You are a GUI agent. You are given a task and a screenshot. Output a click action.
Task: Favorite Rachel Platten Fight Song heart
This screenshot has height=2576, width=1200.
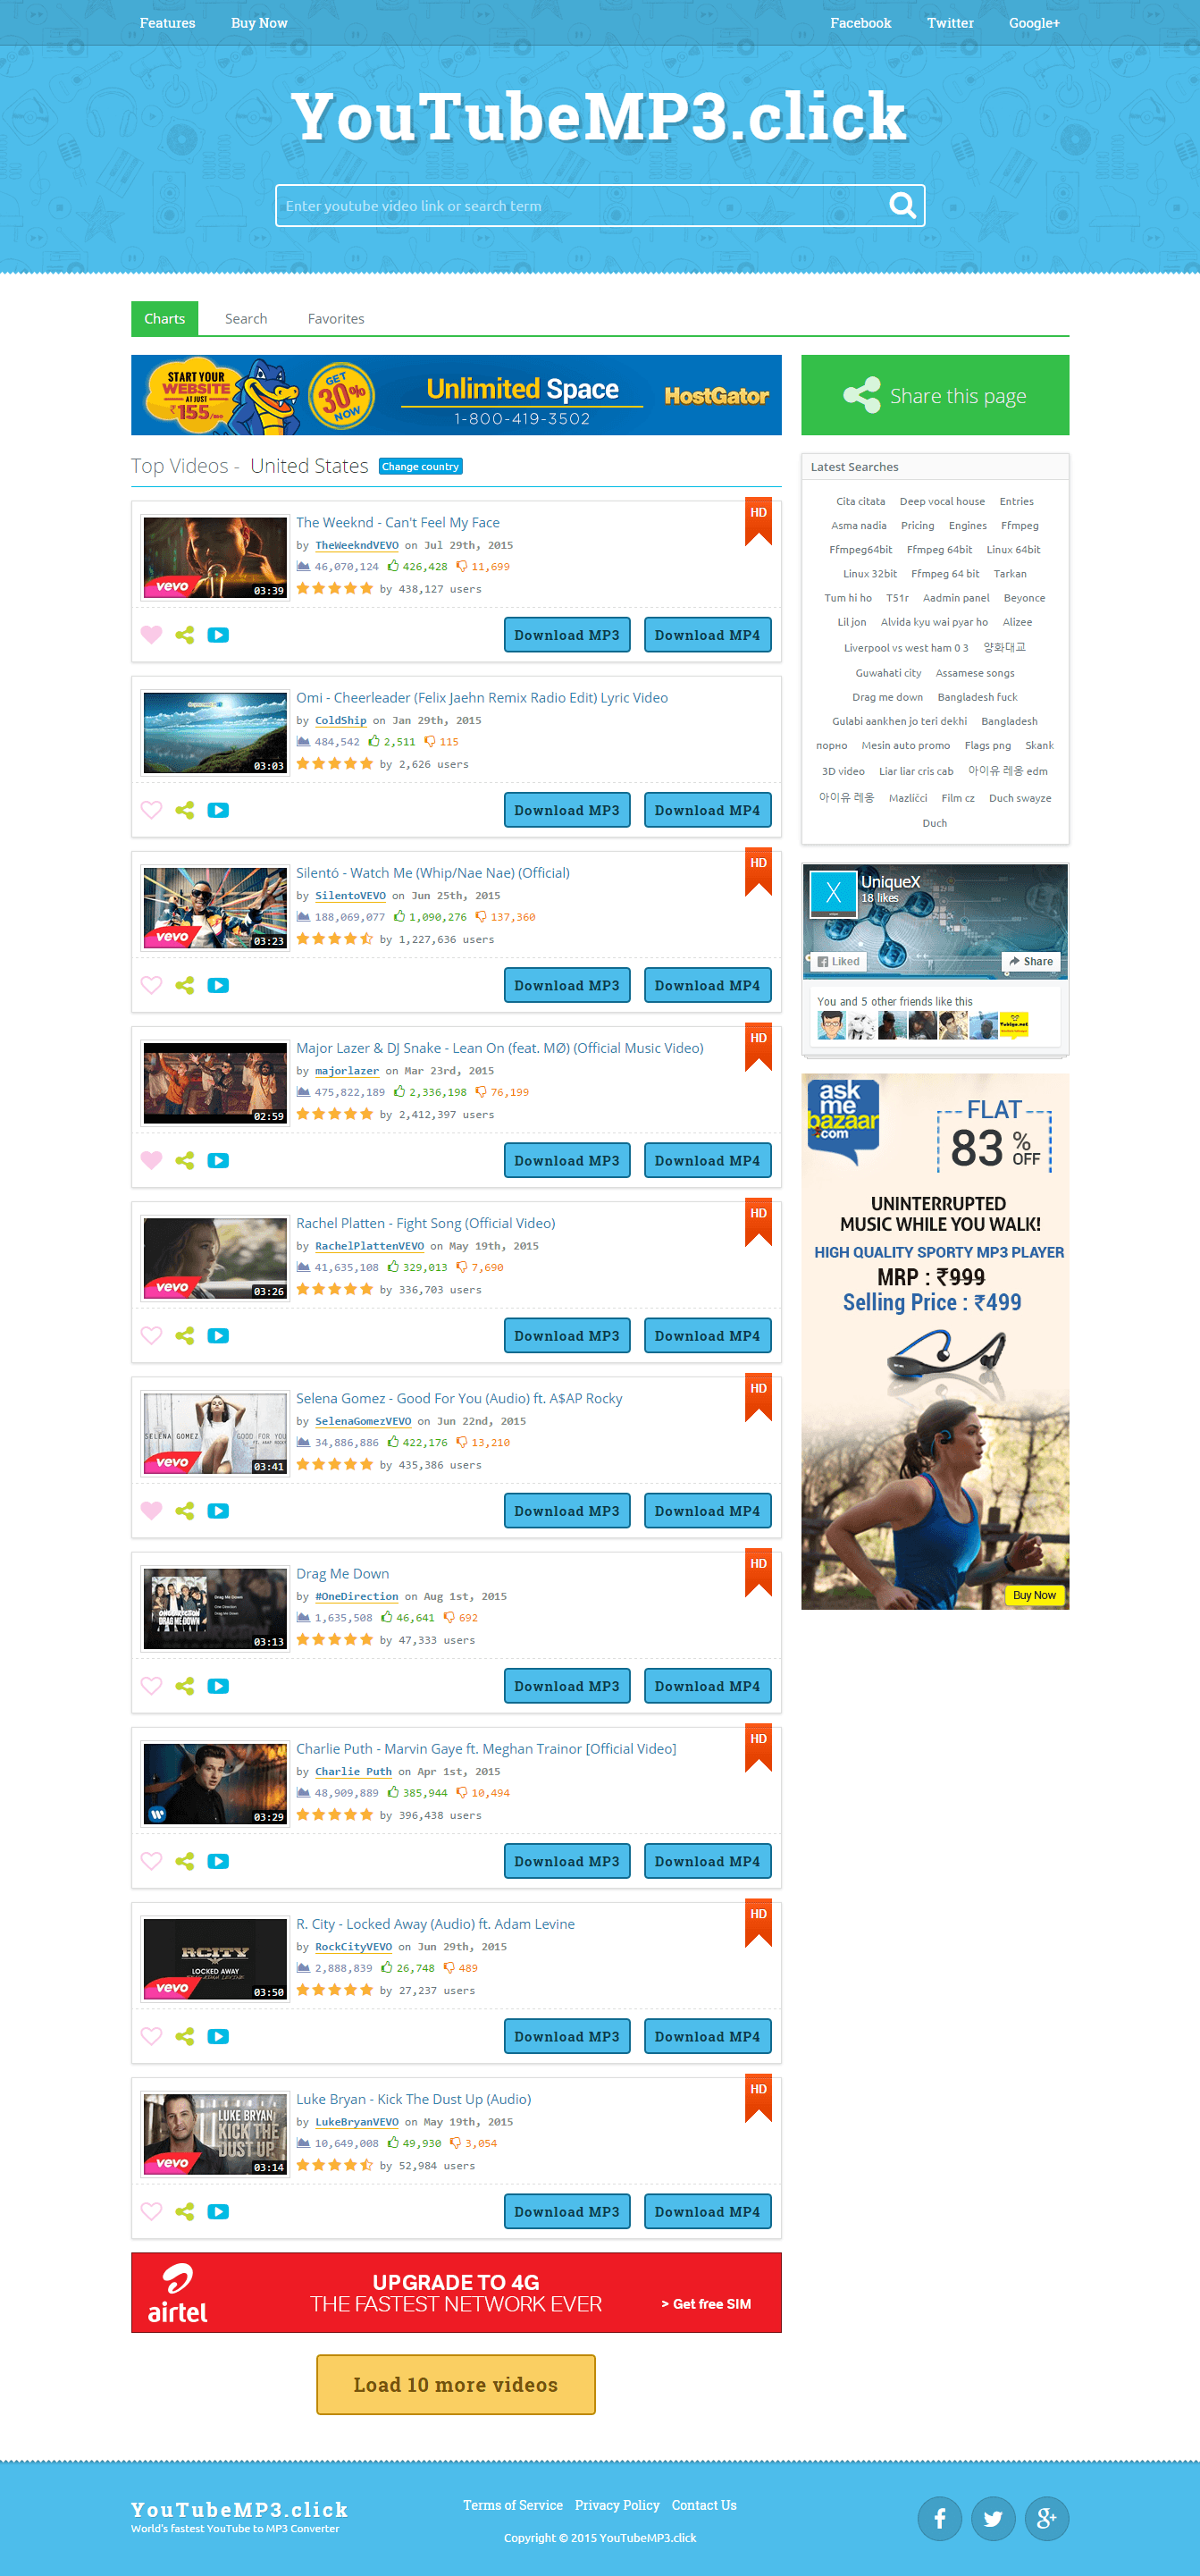point(151,1335)
